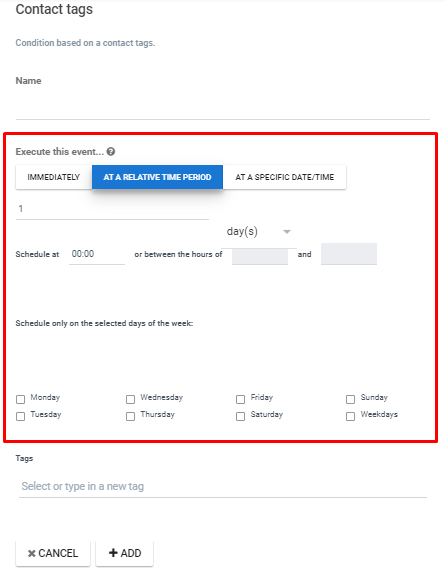Enable the Tuesday checkbox
The width and height of the screenshot is (445, 577).
click(x=21, y=416)
